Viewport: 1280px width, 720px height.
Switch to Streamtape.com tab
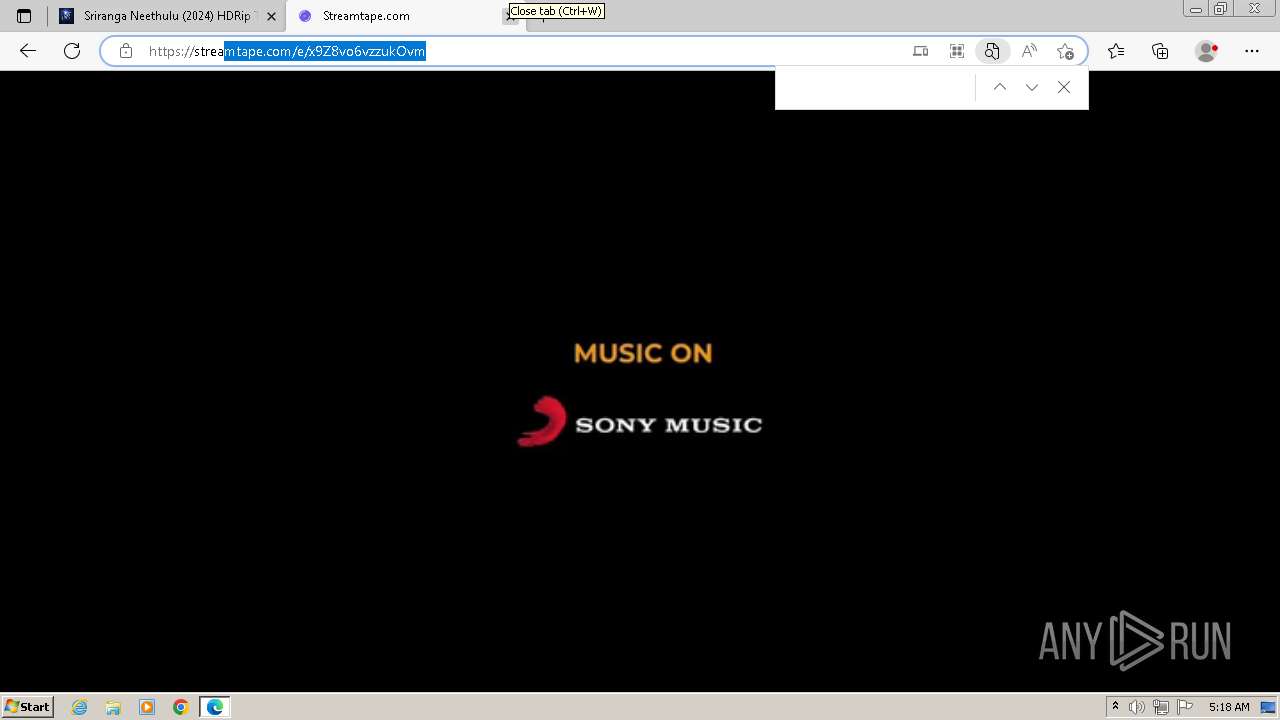click(400, 16)
